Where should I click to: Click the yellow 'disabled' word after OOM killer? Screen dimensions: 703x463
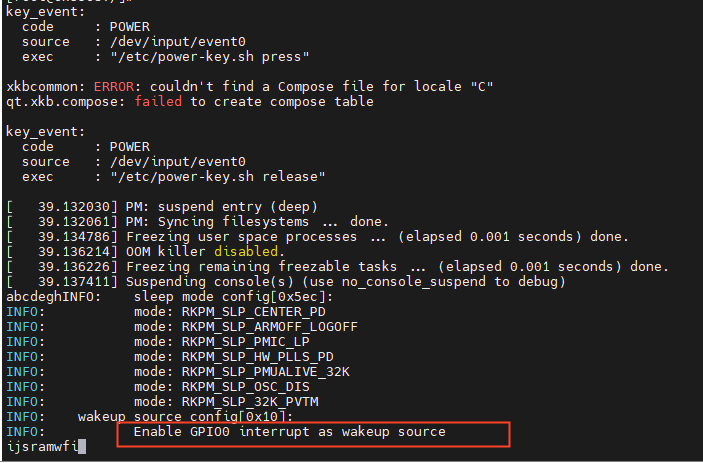[246, 251]
